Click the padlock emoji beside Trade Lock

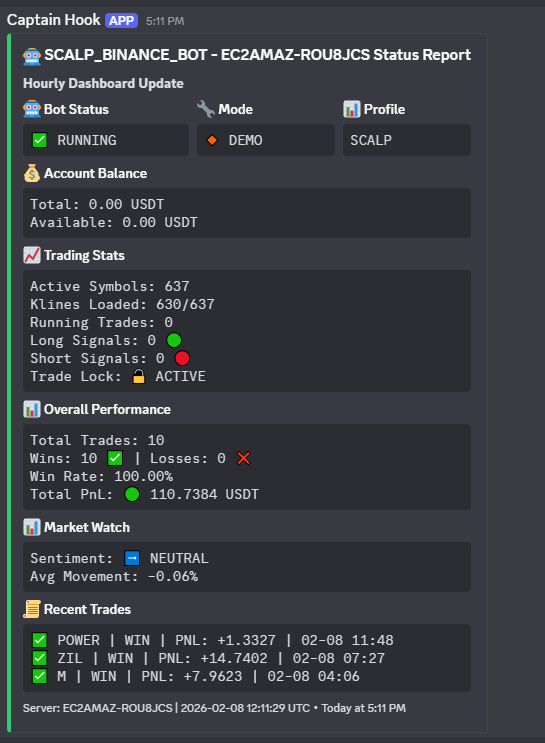point(139,376)
